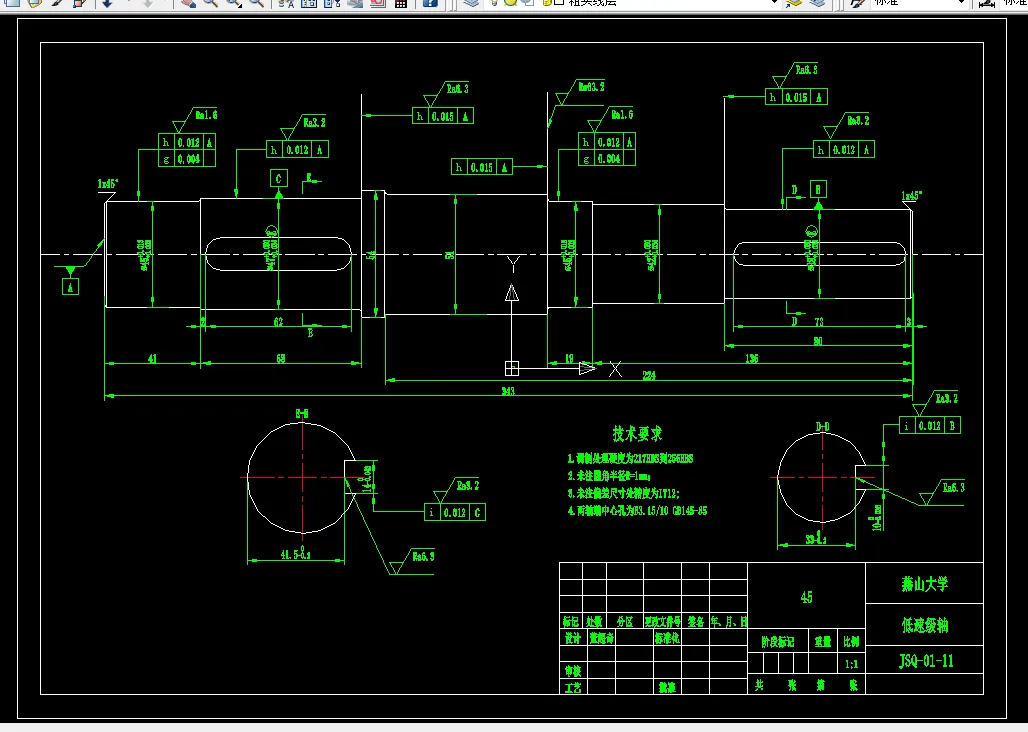Image resolution: width=1028 pixels, height=732 pixels.
Task: Select the keyway length dimension 62
Action: [x=279, y=322]
